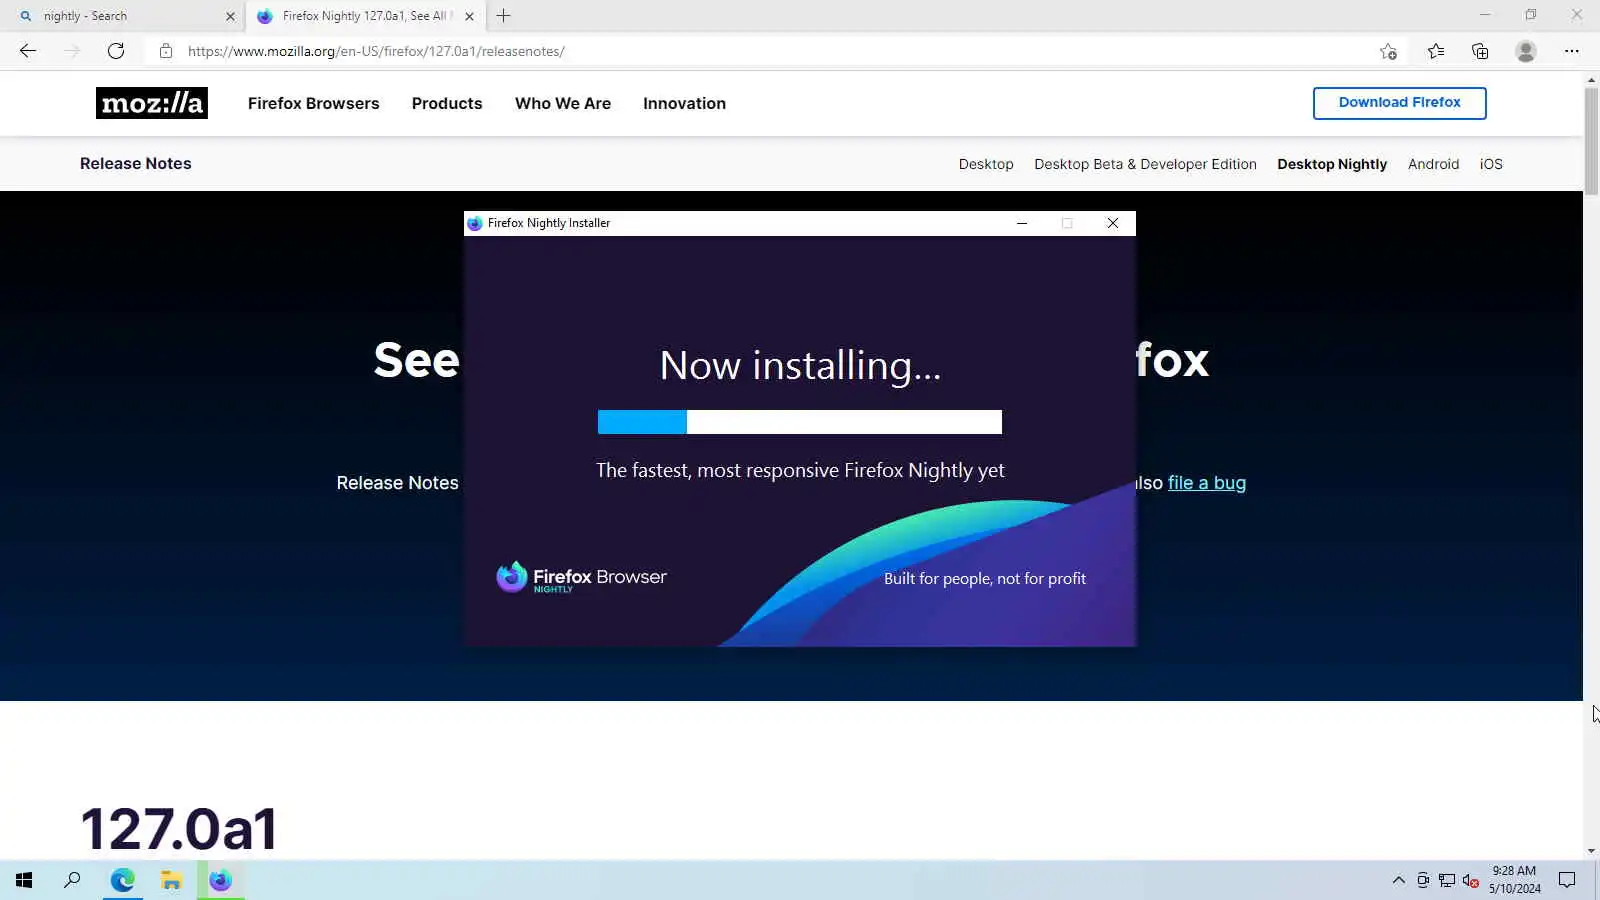Click the installation progress bar

(800, 422)
